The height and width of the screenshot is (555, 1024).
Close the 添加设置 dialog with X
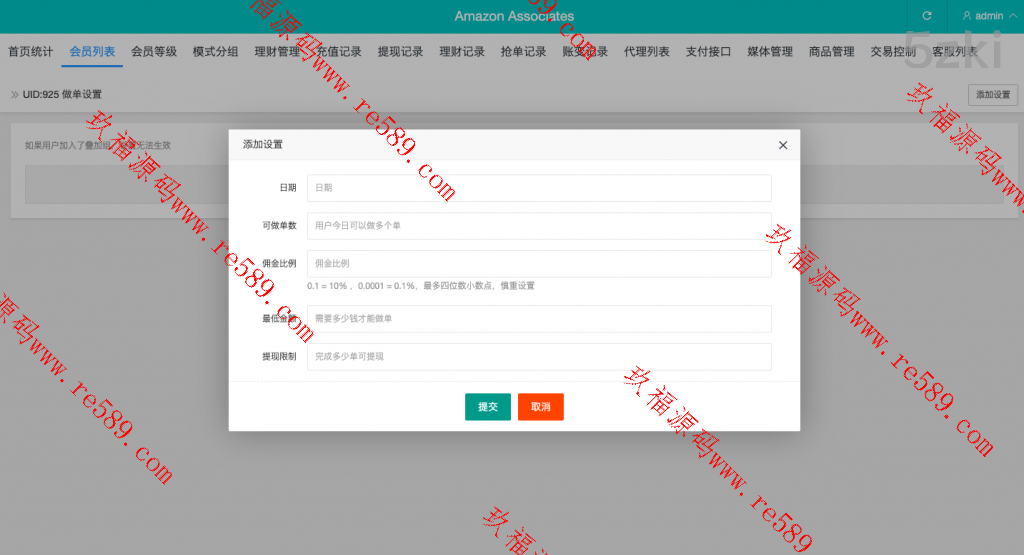tap(783, 145)
